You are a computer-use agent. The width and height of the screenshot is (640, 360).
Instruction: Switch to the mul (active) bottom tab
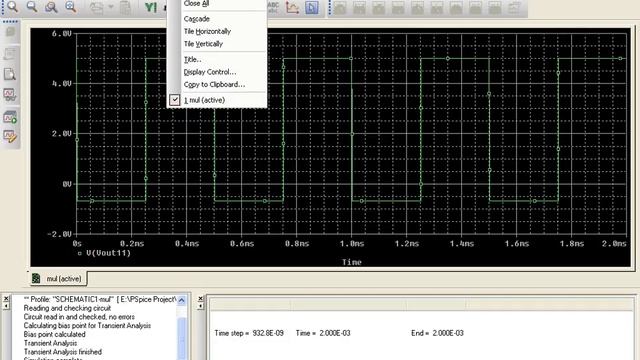click(58, 279)
